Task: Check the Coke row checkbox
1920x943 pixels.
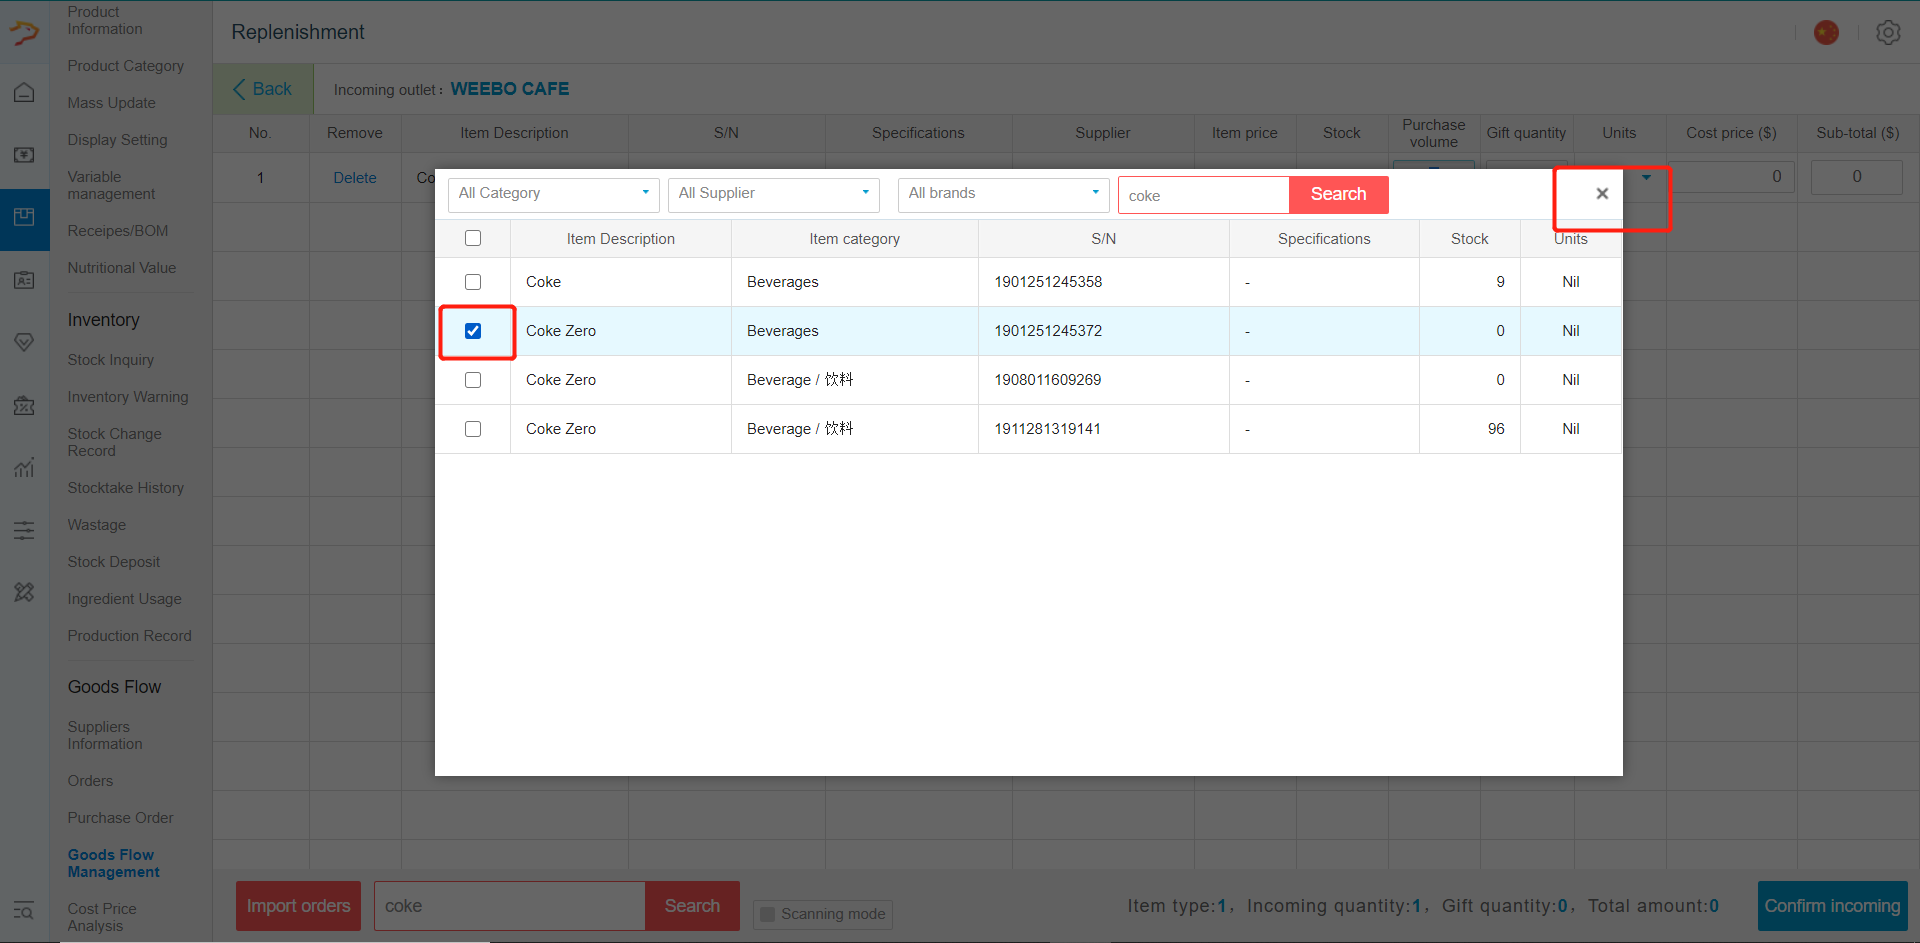Action: tap(473, 282)
